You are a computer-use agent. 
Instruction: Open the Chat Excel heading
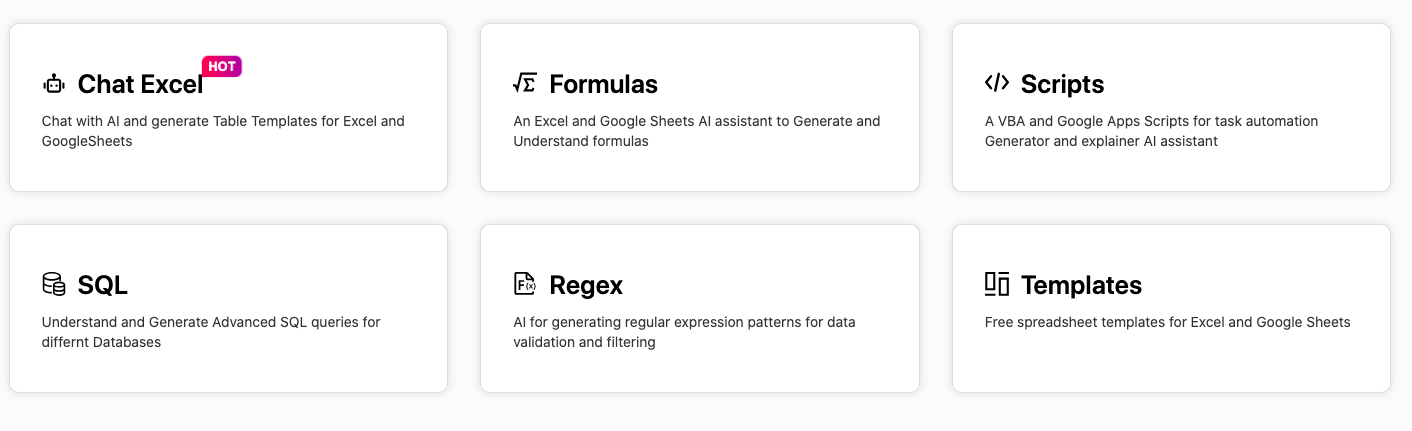pyautogui.click(x=140, y=85)
